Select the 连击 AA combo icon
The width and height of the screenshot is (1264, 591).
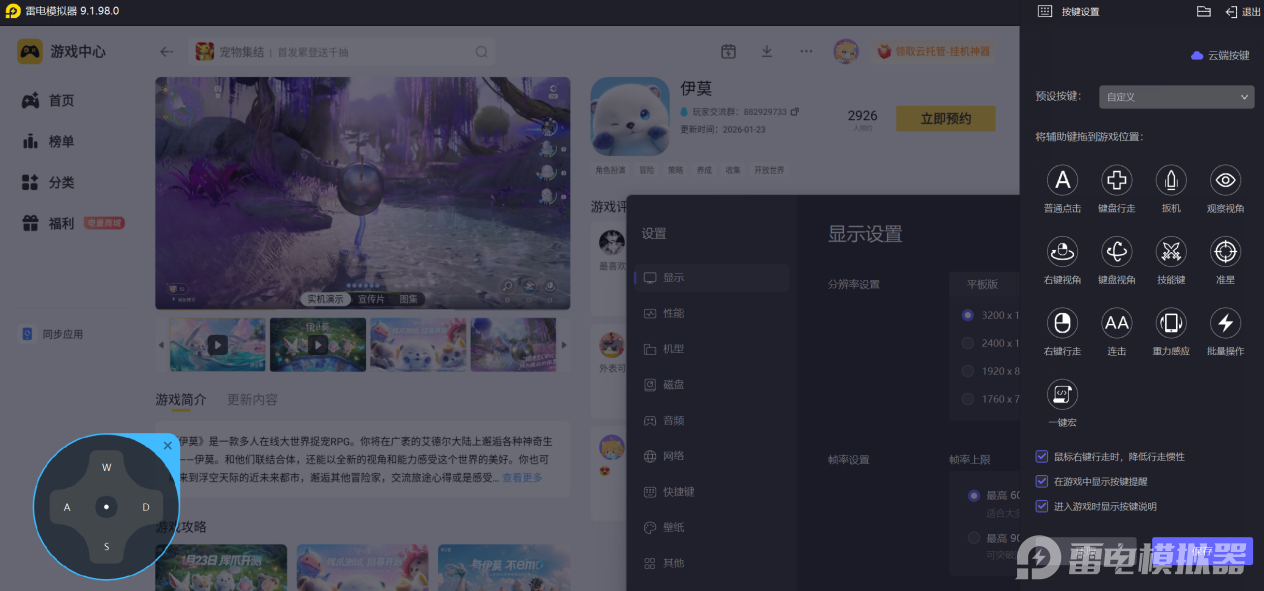coord(1116,322)
